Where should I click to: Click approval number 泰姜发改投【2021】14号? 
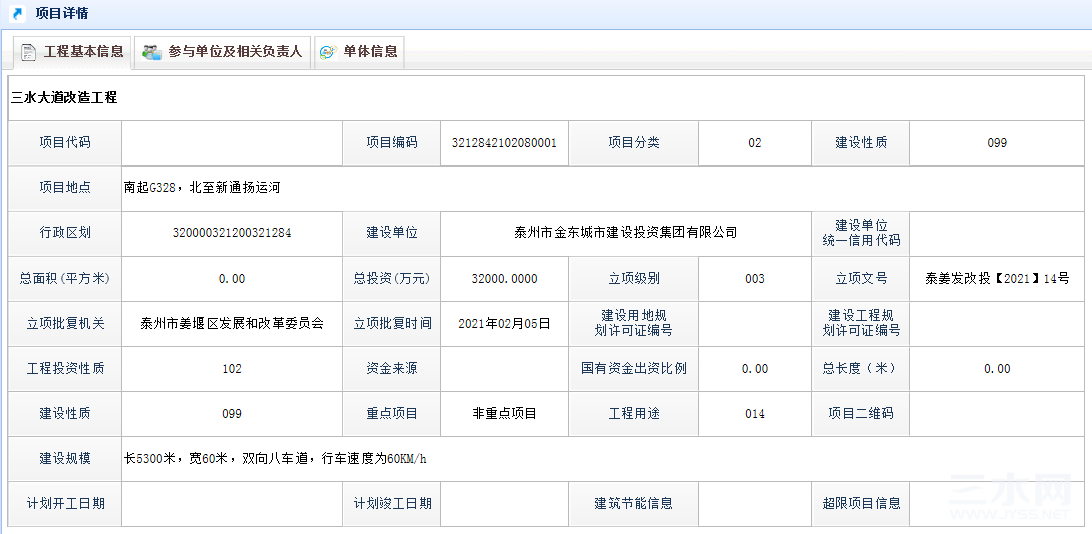[x=997, y=278]
